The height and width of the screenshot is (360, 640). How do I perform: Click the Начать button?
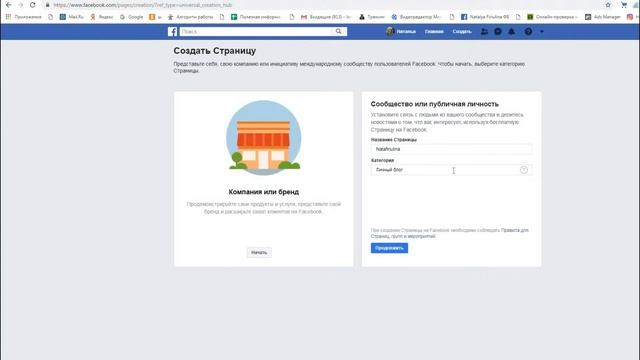point(259,253)
